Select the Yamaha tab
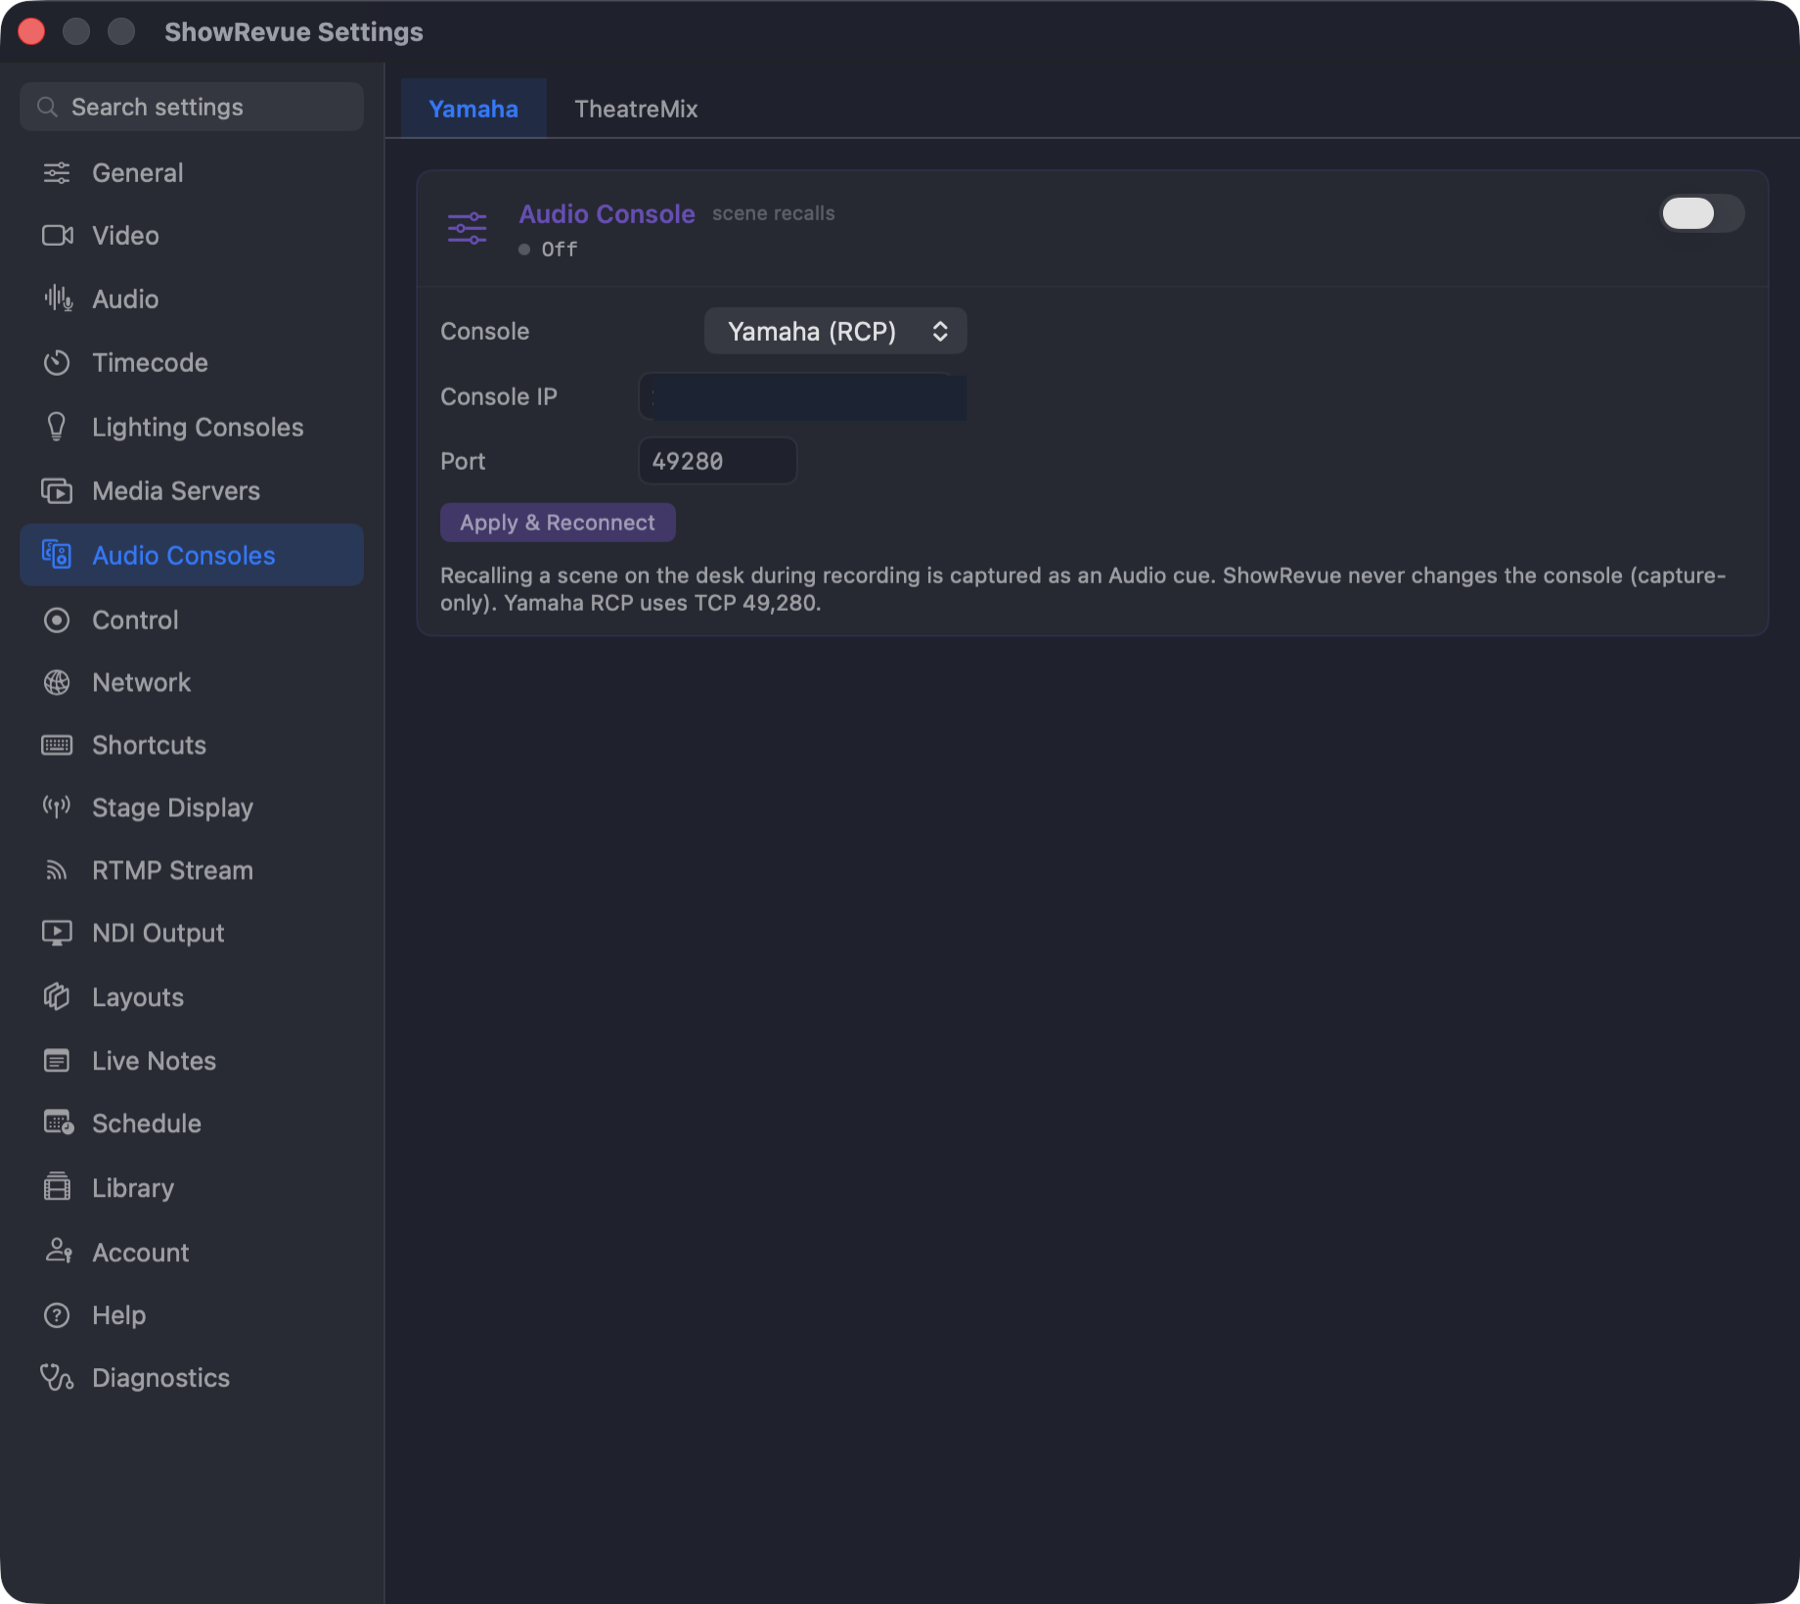The width and height of the screenshot is (1800, 1604). coord(473,109)
